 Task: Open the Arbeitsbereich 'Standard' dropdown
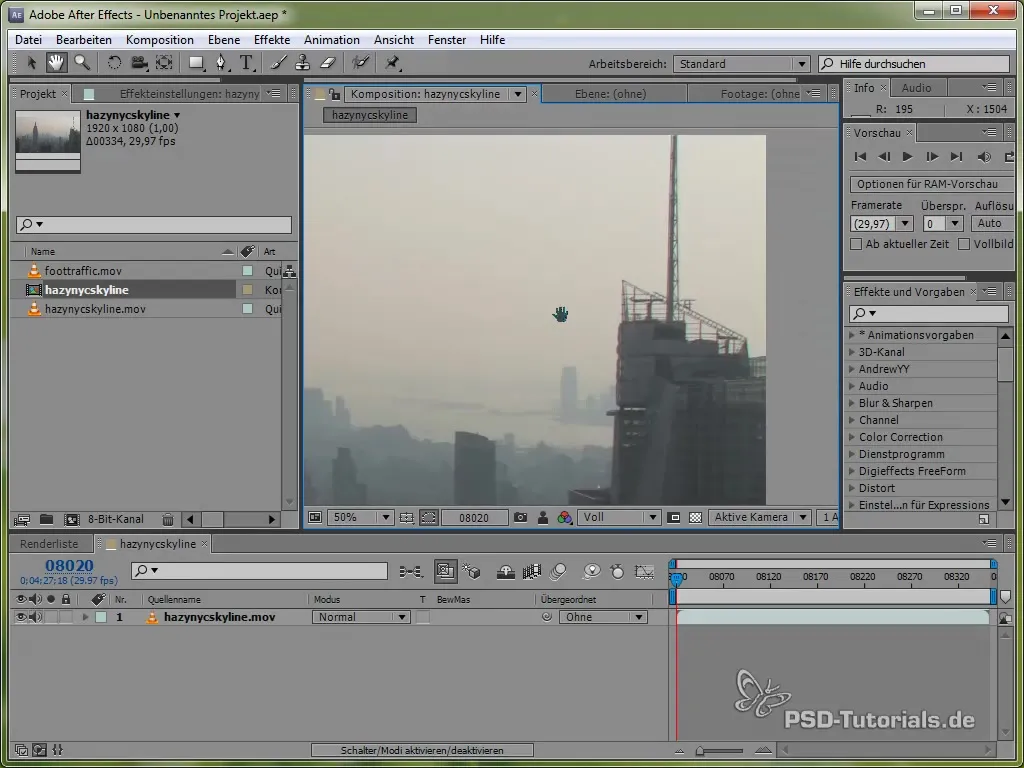741,64
